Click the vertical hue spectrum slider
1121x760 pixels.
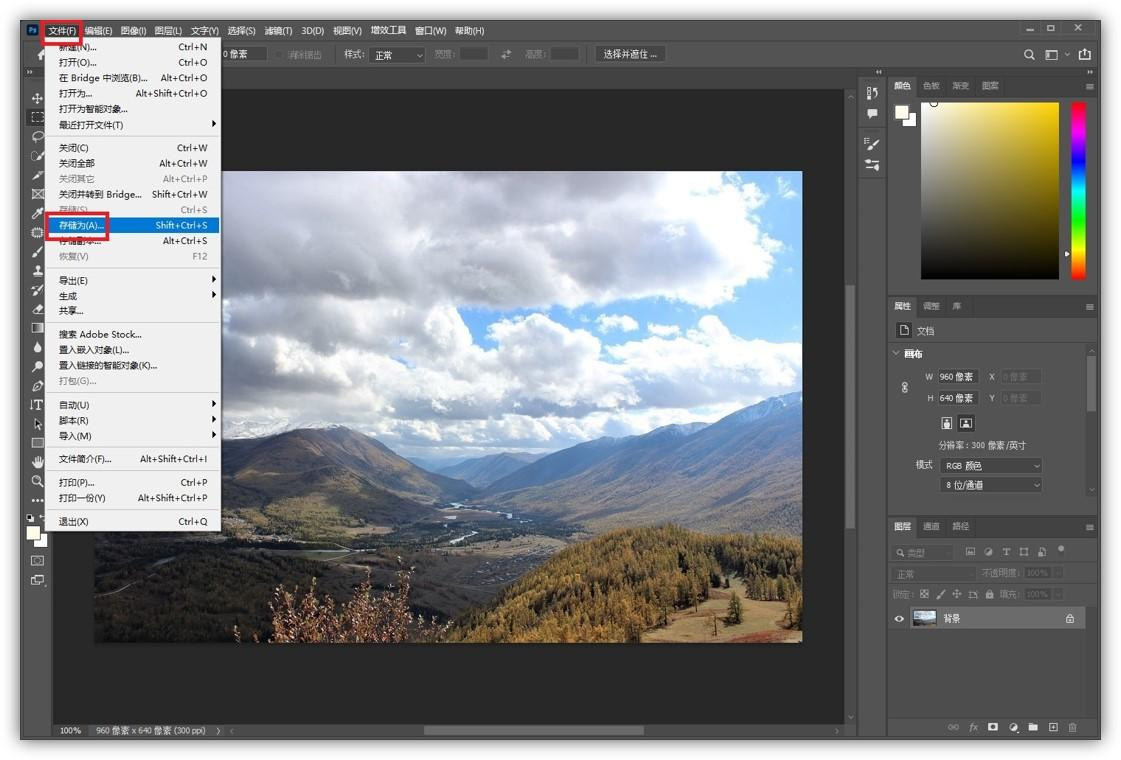click(x=1078, y=190)
